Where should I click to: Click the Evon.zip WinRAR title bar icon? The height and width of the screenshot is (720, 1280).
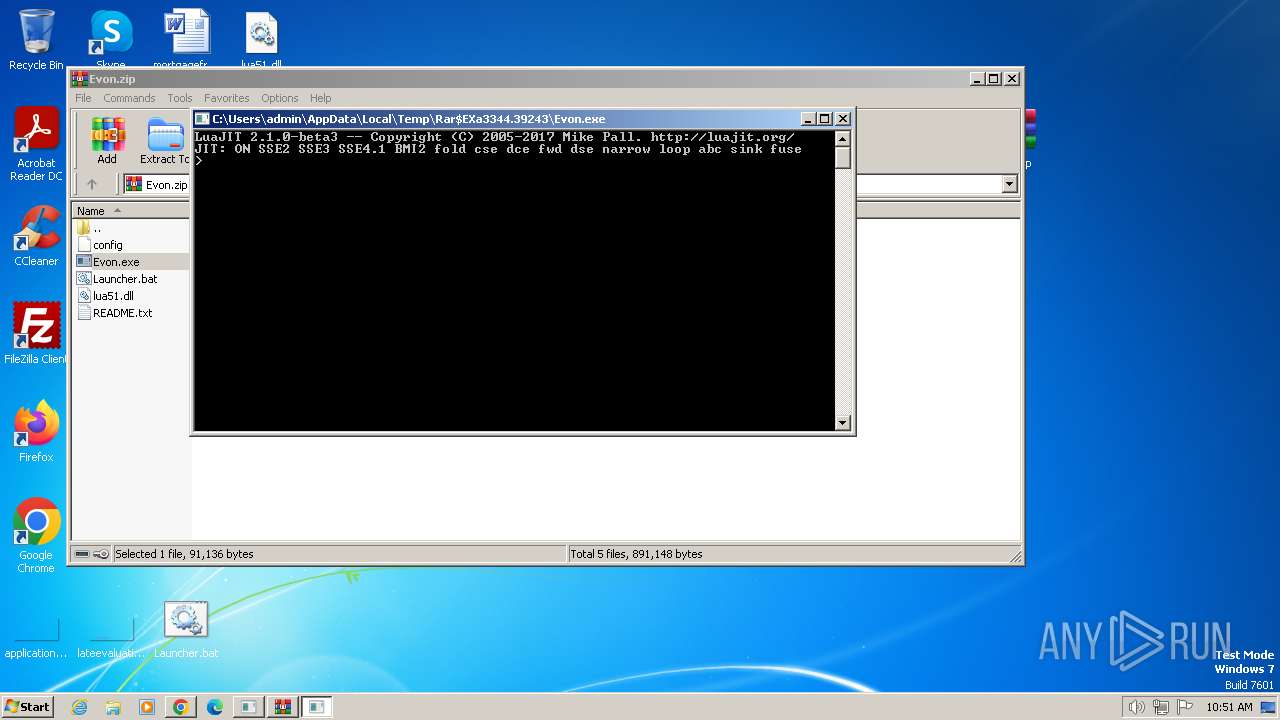point(79,79)
